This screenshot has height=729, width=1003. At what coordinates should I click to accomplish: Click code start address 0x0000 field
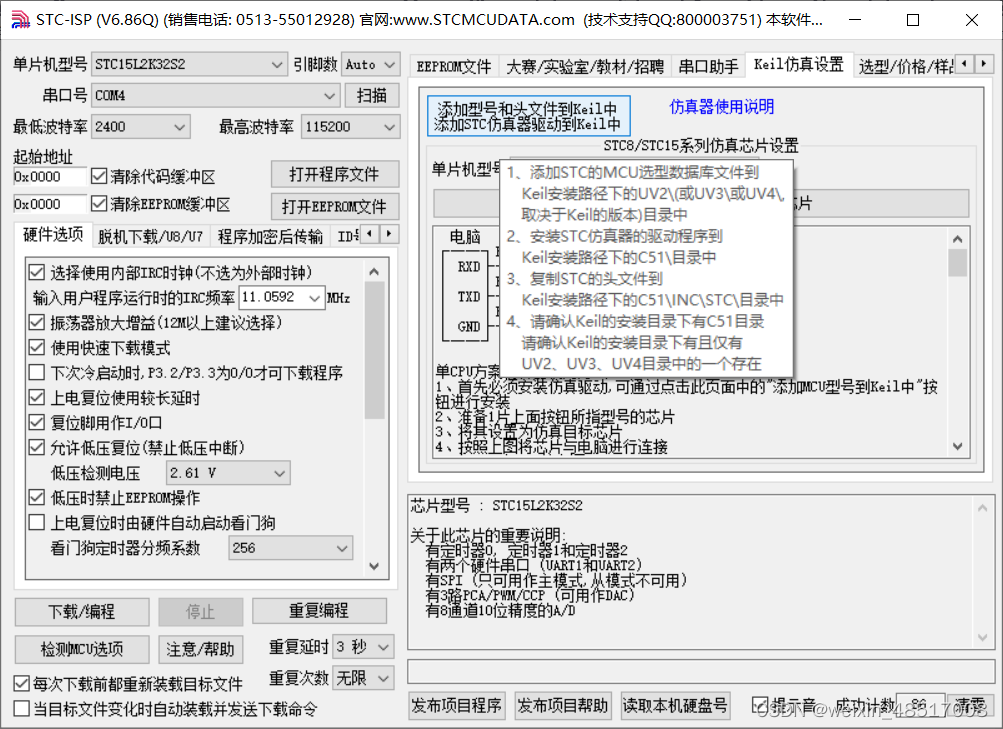click(x=50, y=176)
